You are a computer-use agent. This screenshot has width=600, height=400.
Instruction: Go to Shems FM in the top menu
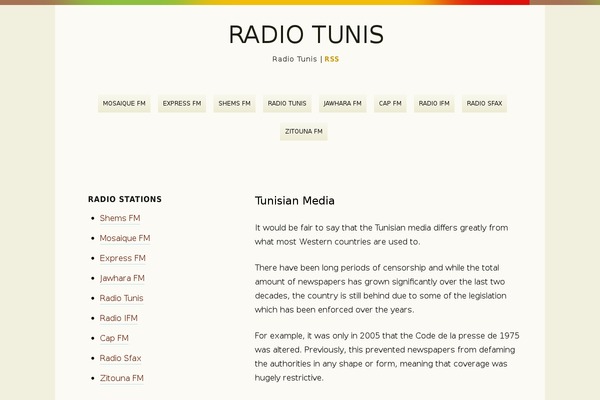pyautogui.click(x=234, y=104)
